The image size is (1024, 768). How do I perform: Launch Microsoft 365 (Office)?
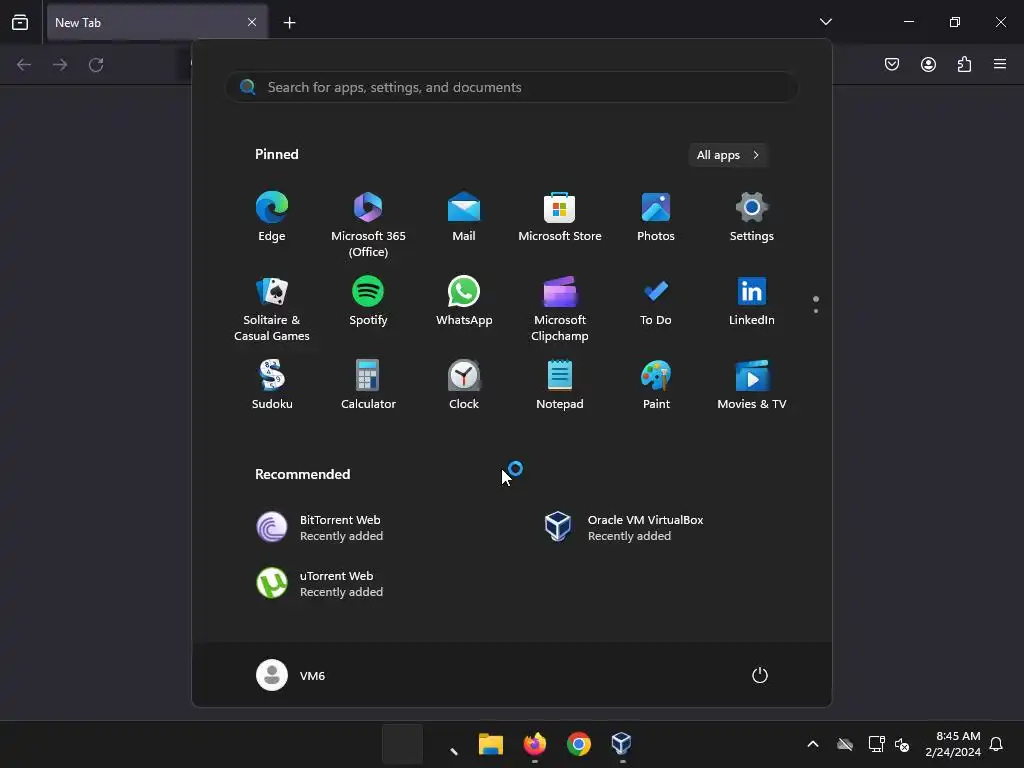coord(368,224)
